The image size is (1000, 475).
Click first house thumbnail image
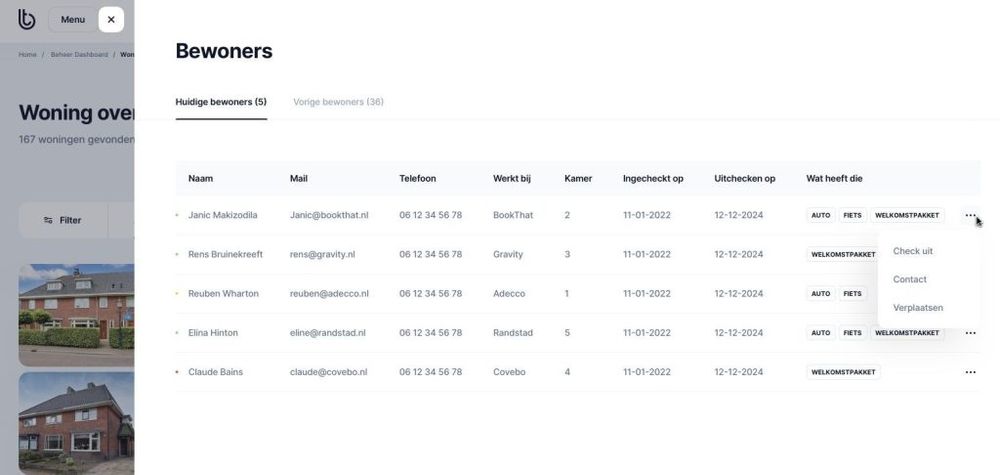[x=77, y=315]
